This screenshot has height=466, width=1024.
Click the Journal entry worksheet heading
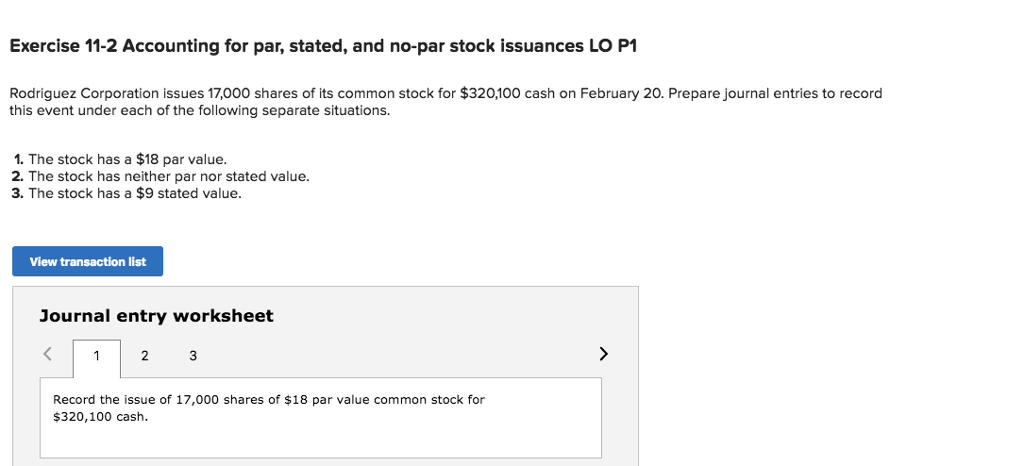(156, 316)
